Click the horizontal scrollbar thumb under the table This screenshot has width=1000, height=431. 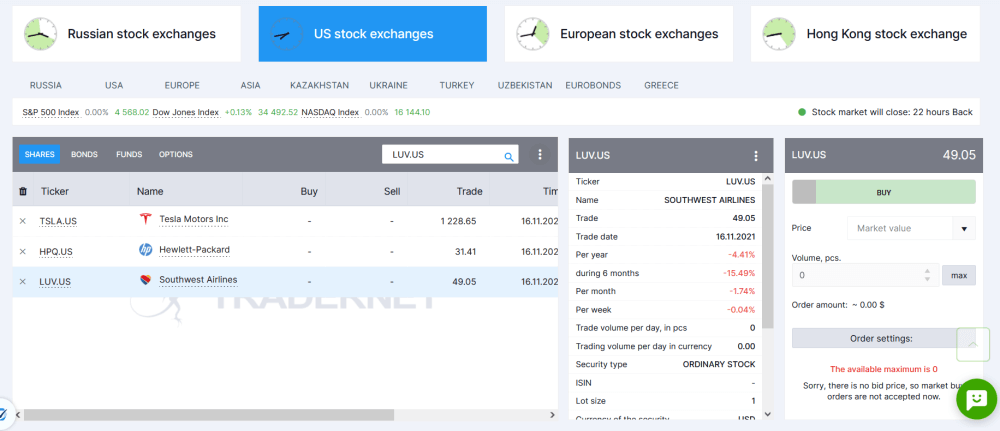[209, 415]
